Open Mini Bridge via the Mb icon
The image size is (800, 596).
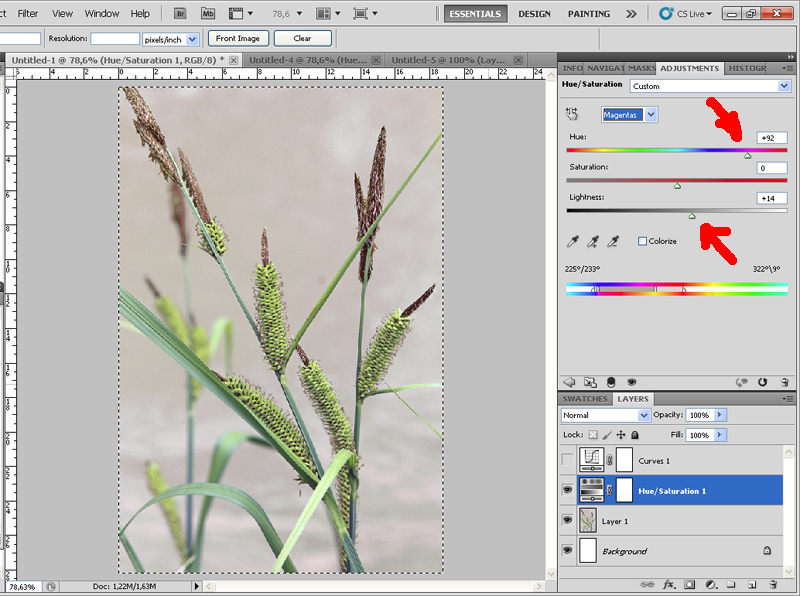[x=207, y=14]
